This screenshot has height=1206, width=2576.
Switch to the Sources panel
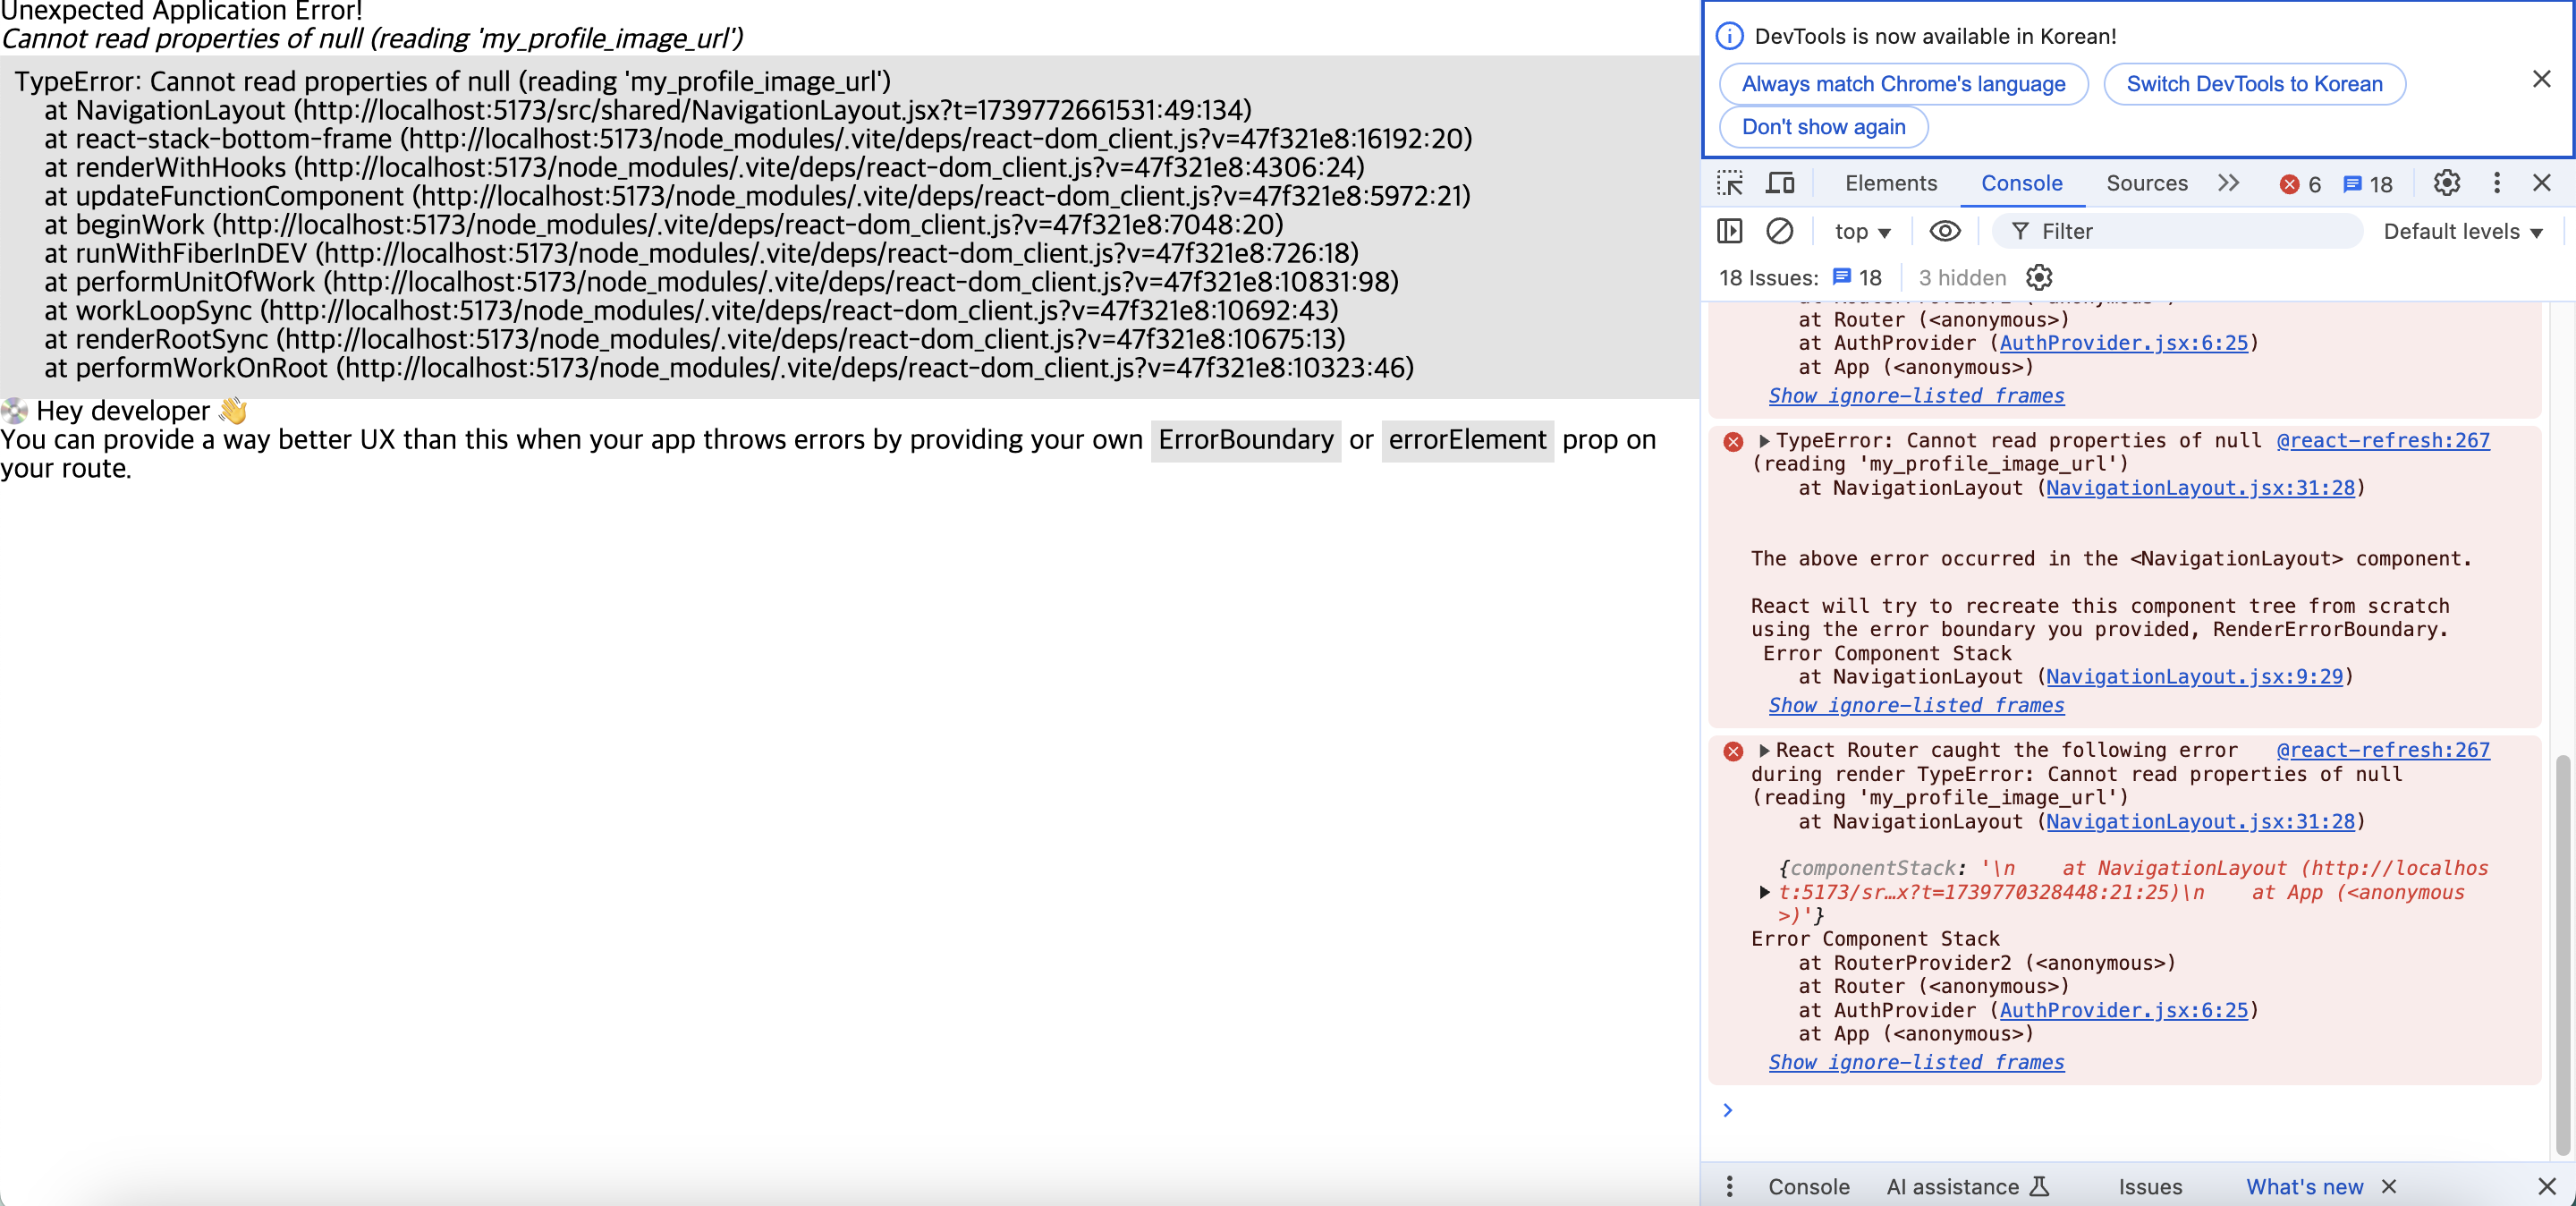(2146, 183)
